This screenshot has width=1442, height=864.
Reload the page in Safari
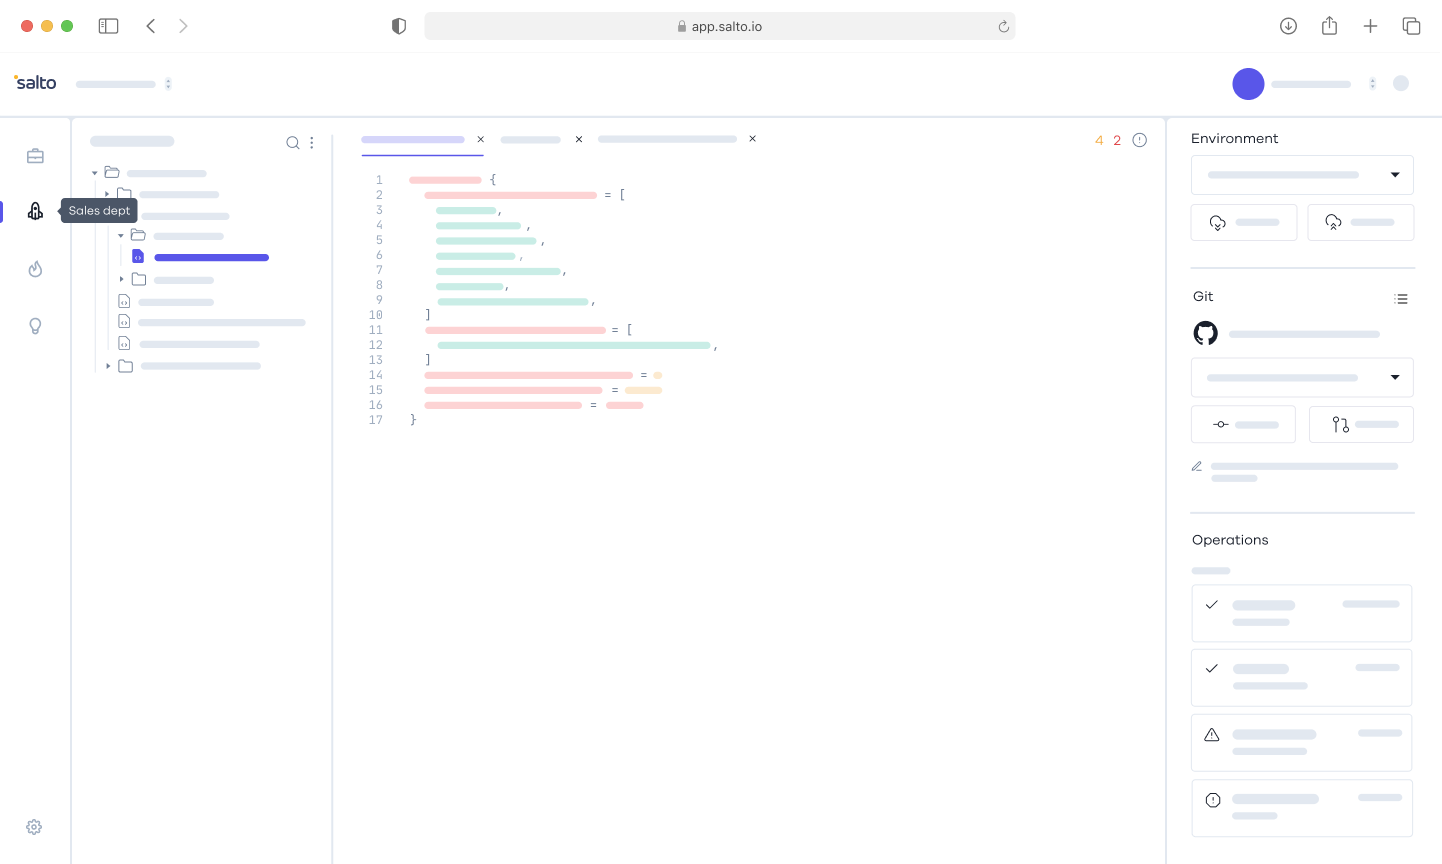[x=1003, y=27]
